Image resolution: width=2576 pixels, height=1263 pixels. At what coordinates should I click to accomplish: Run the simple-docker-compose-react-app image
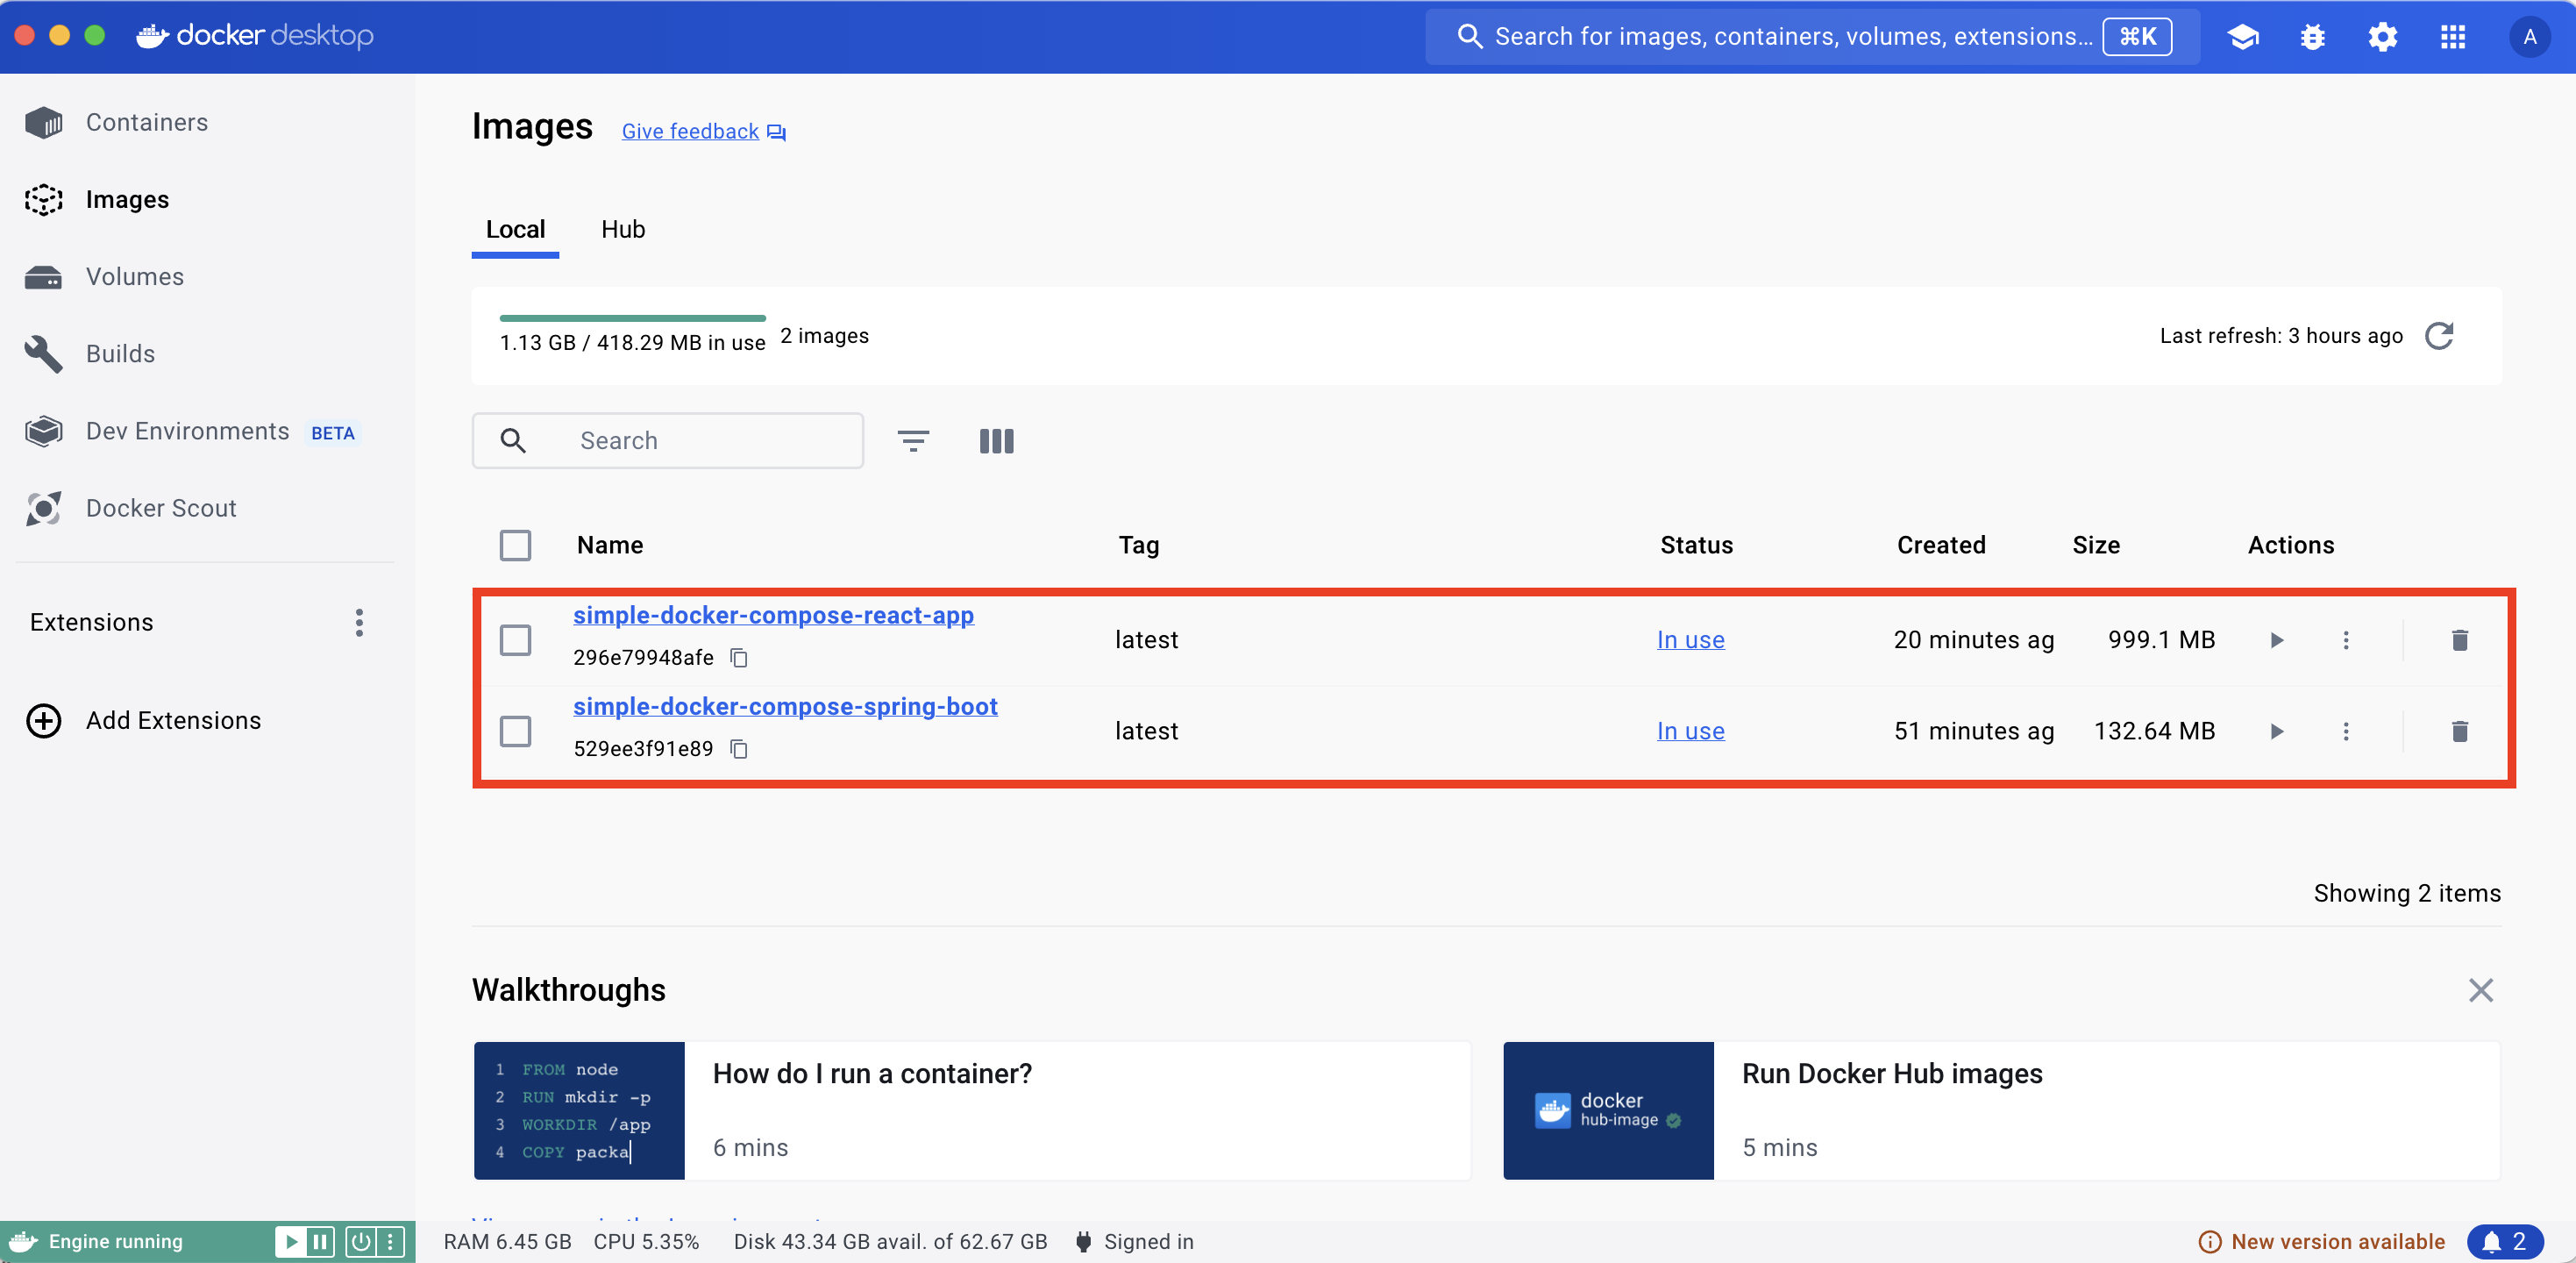[2277, 640]
